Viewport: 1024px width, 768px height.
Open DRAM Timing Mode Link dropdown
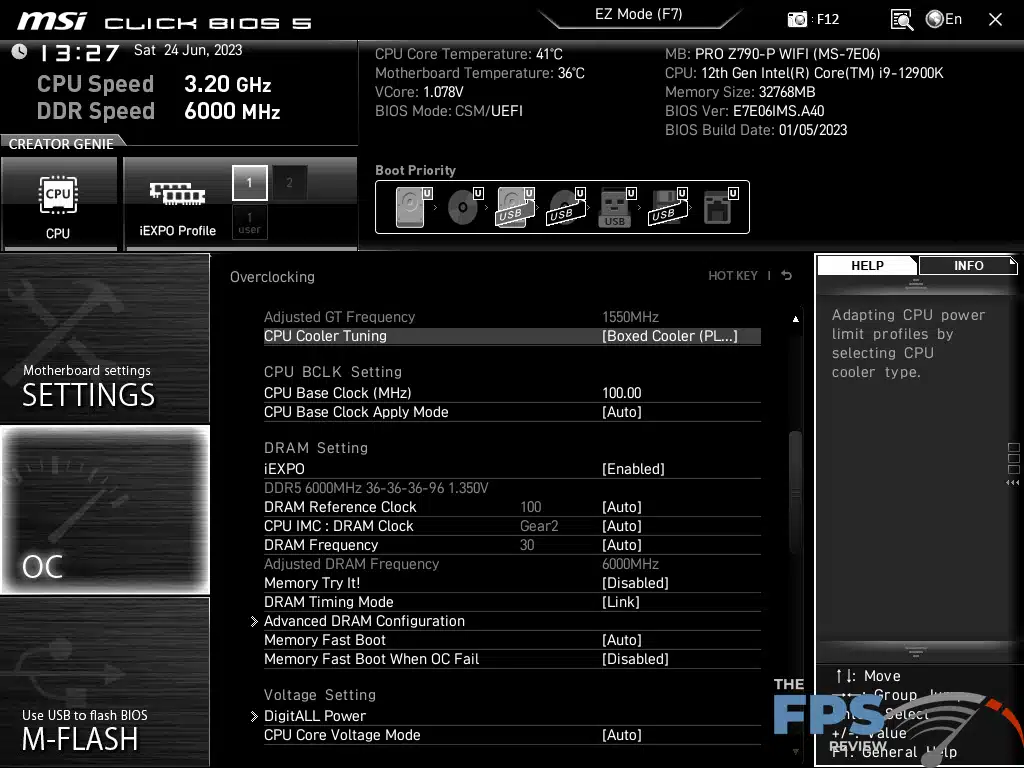coord(620,601)
